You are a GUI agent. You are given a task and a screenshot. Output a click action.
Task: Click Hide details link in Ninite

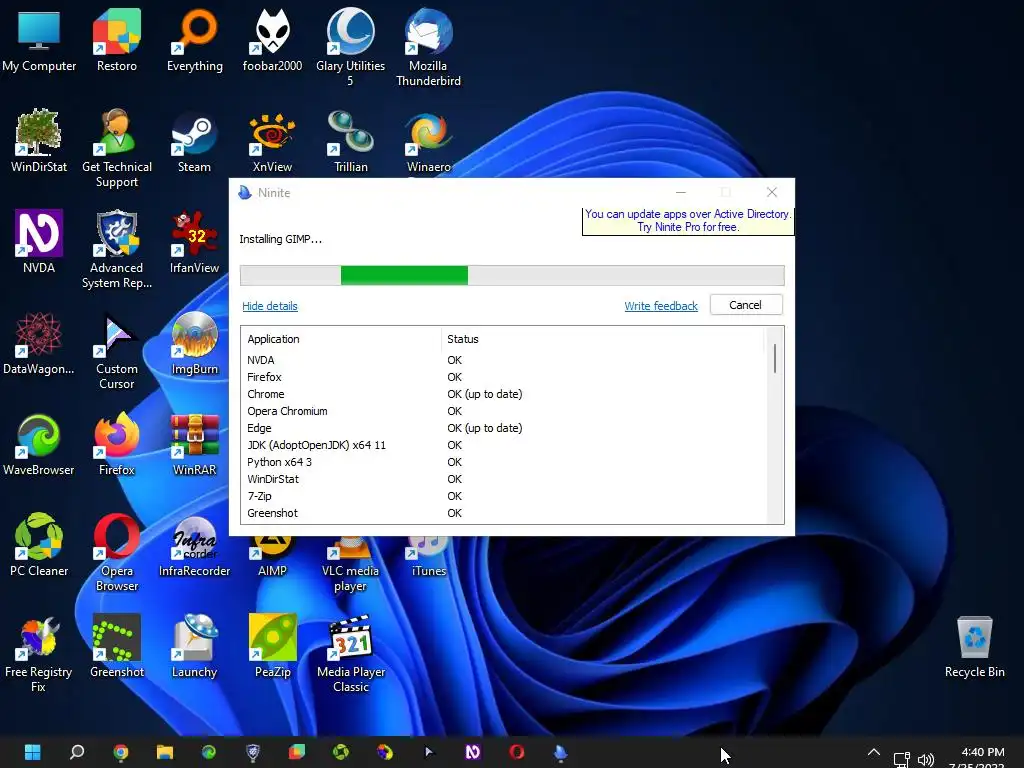click(x=270, y=306)
